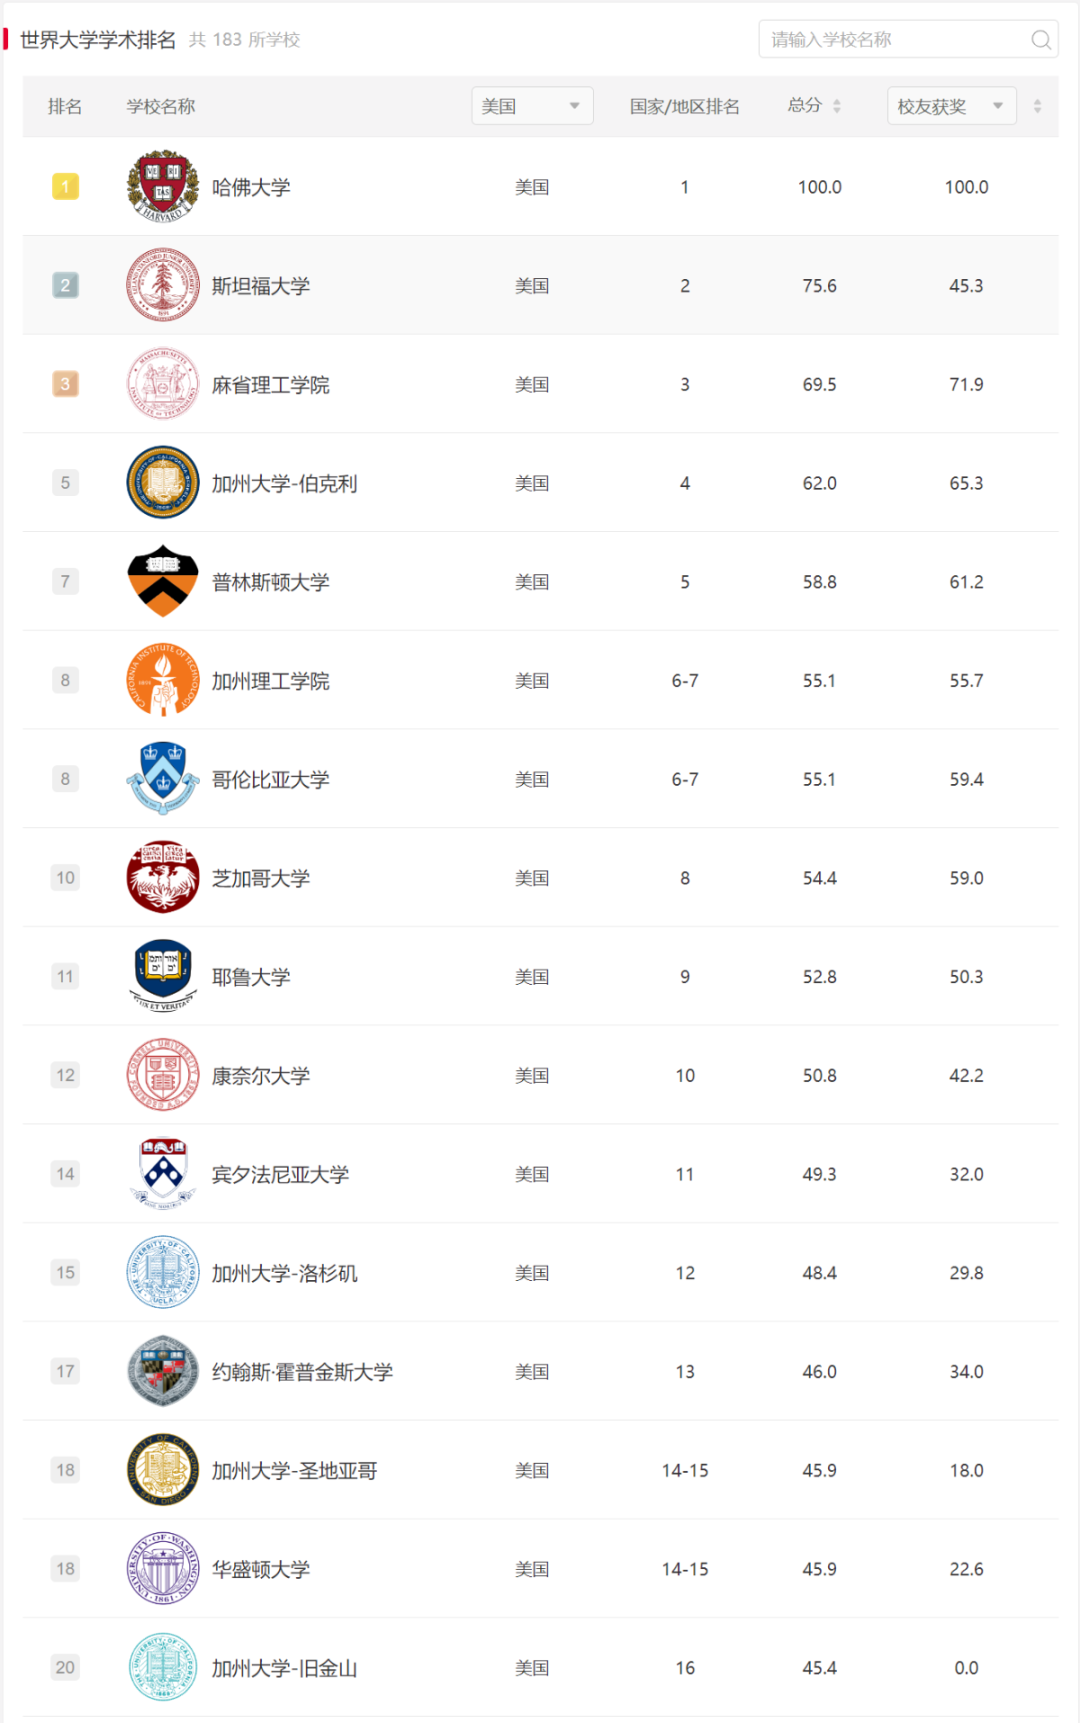The height and width of the screenshot is (1723, 1080).
Task: Sort by 总分 using the sort arrows
Action: pos(837,106)
